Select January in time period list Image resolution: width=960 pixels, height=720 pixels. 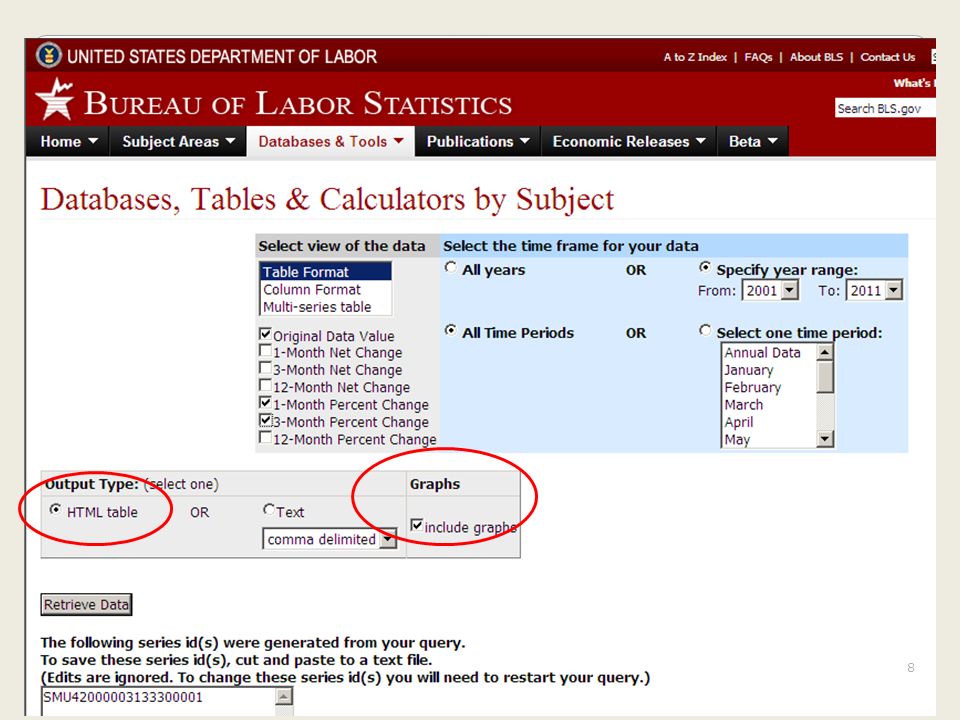click(769, 370)
